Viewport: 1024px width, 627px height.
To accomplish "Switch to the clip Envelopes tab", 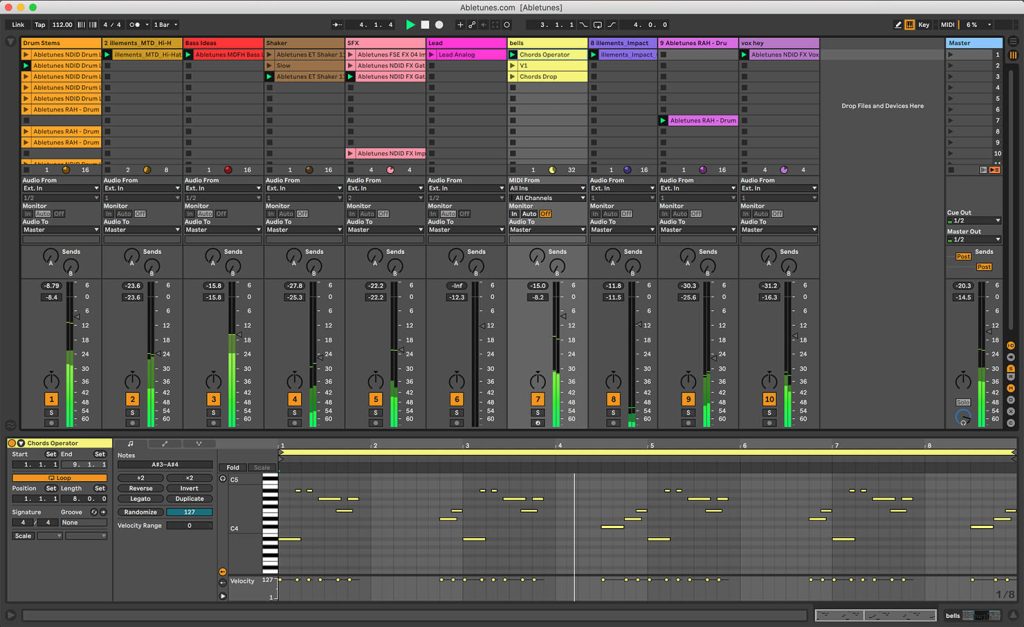I will [x=164, y=445].
